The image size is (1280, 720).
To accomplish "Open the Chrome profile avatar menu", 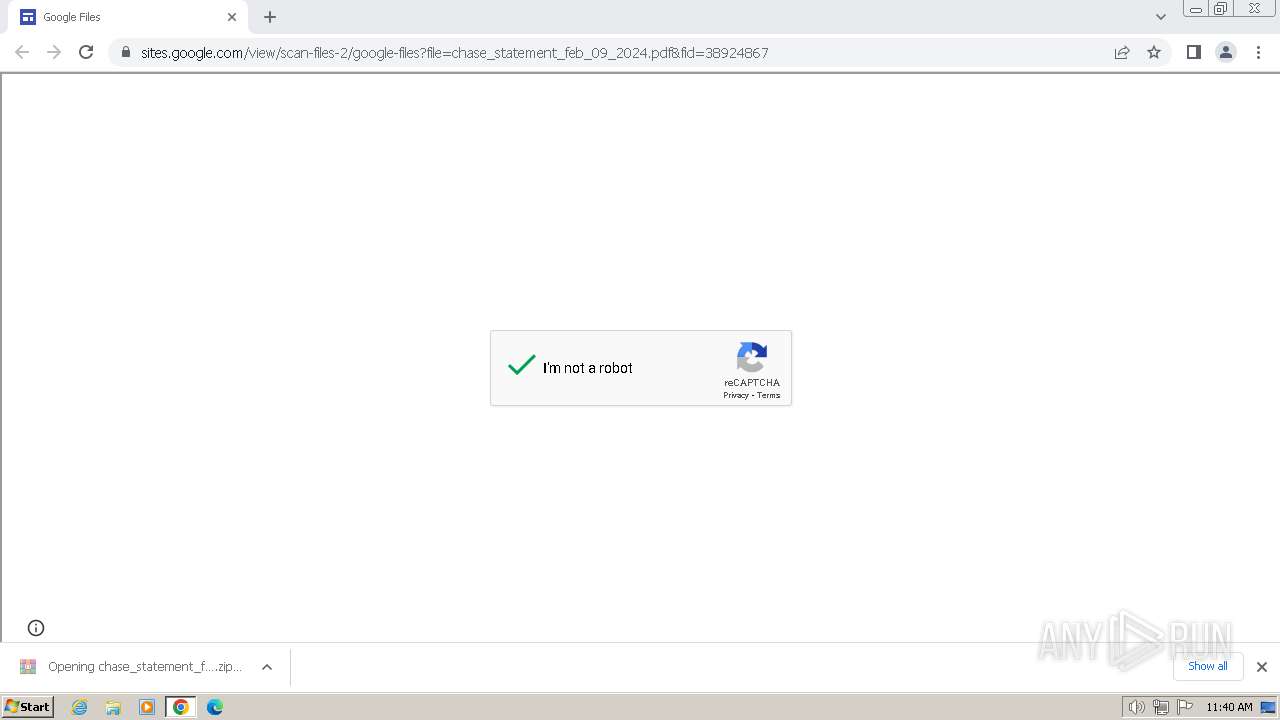I will pos(1226,52).
